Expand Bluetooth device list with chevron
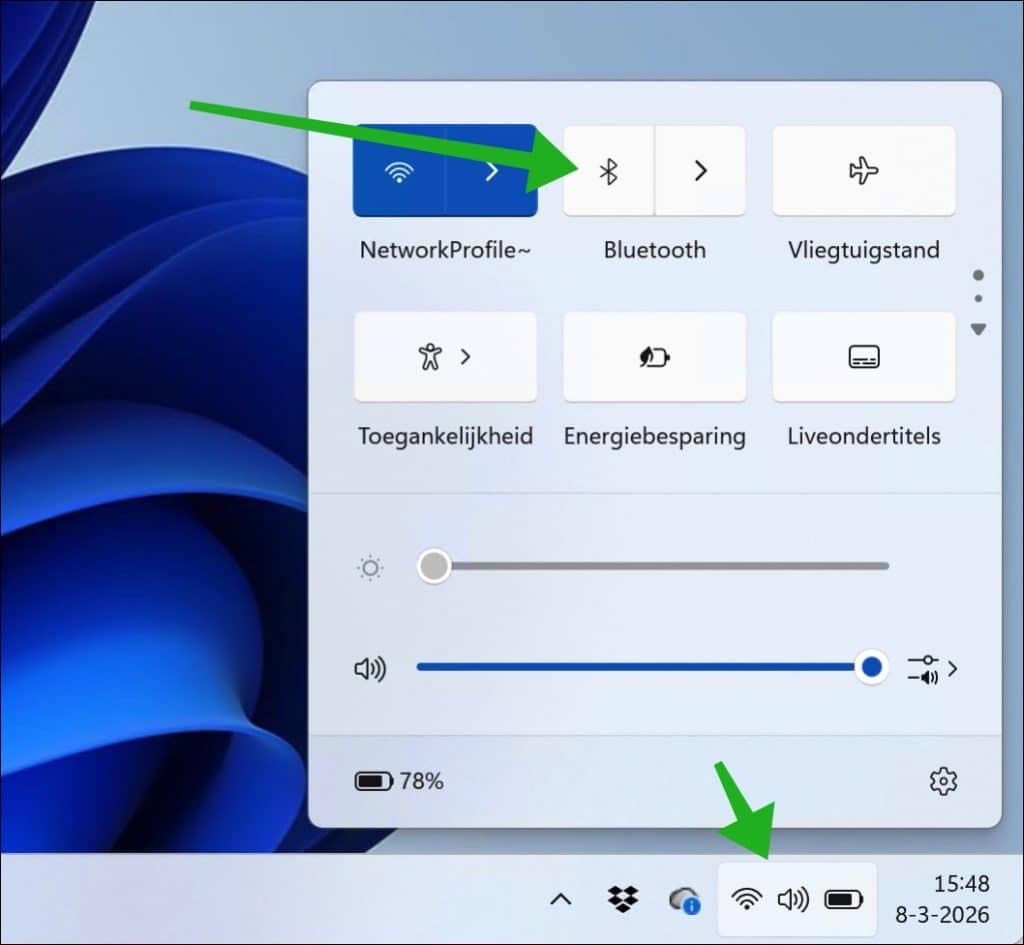1024x945 pixels. click(x=700, y=171)
